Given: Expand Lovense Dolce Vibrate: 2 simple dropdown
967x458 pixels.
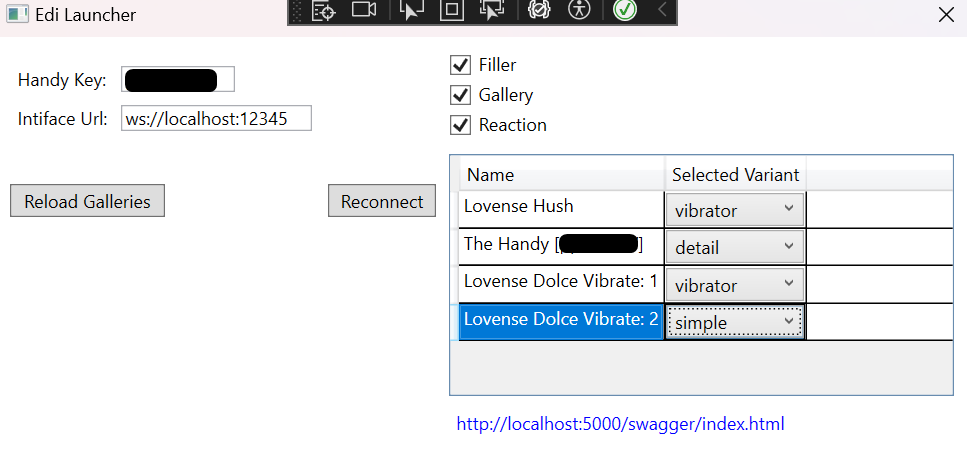Looking at the screenshot, I should coord(735,322).
